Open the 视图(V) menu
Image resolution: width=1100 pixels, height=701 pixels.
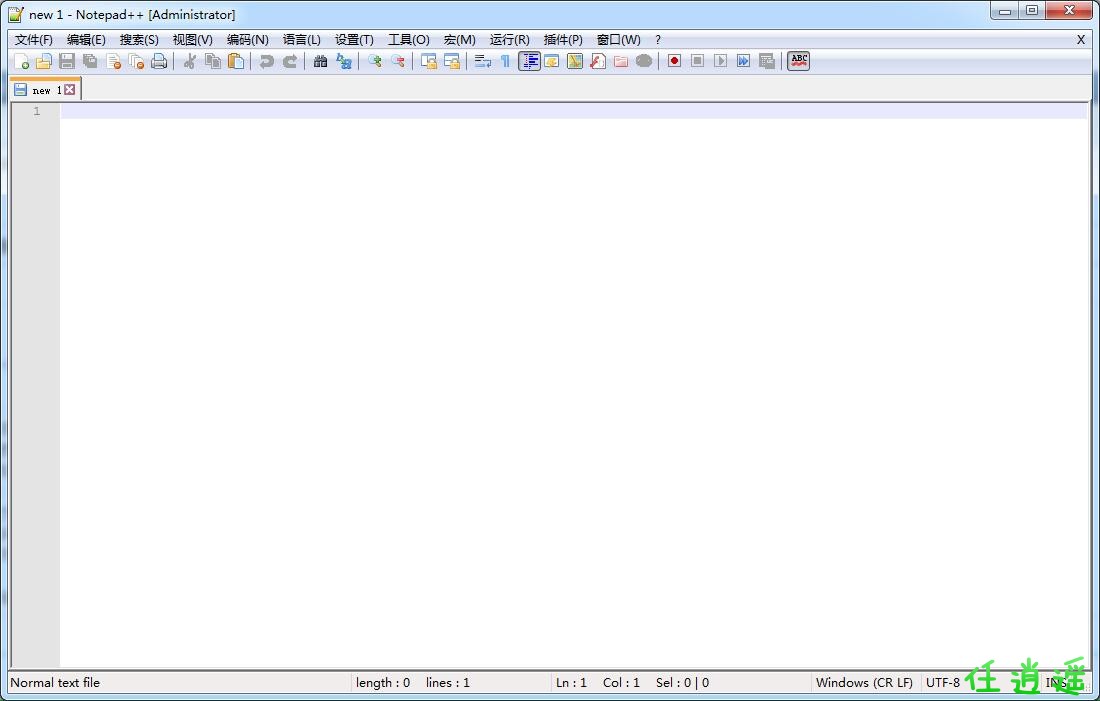coord(192,40)
